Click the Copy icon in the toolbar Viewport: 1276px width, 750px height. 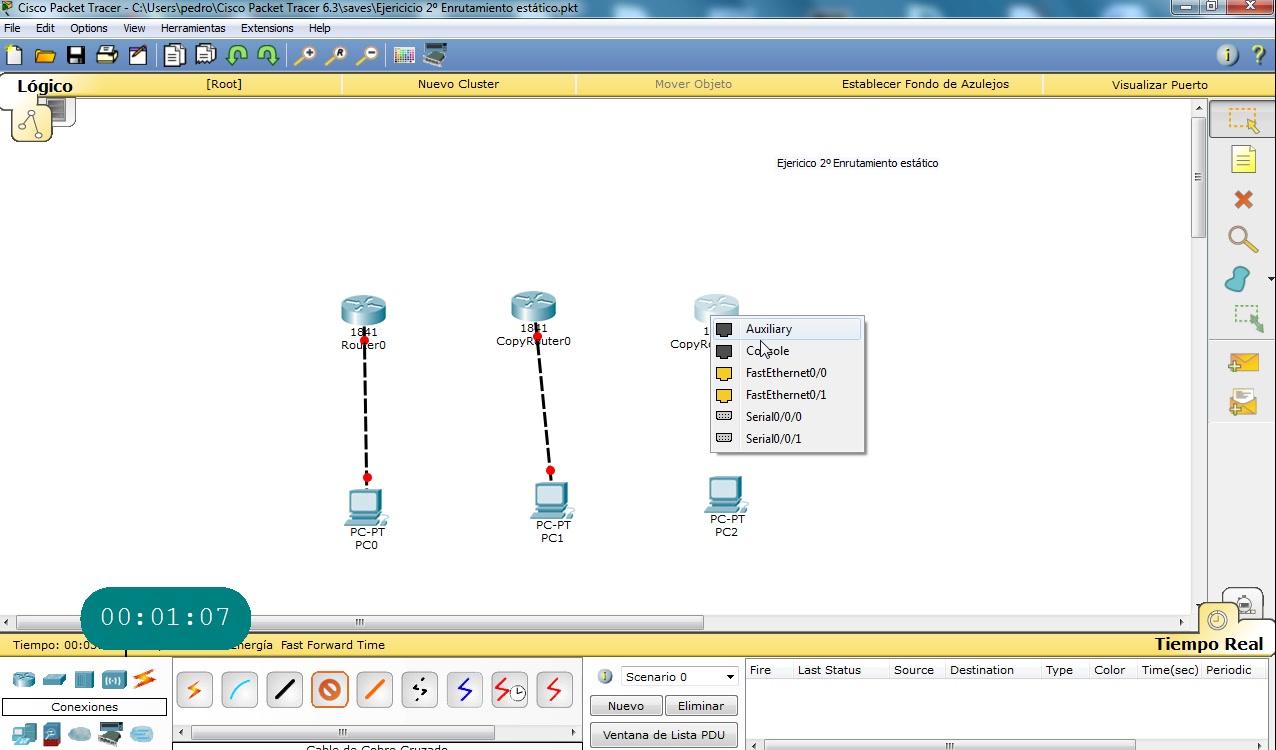[x=175, y=55]
